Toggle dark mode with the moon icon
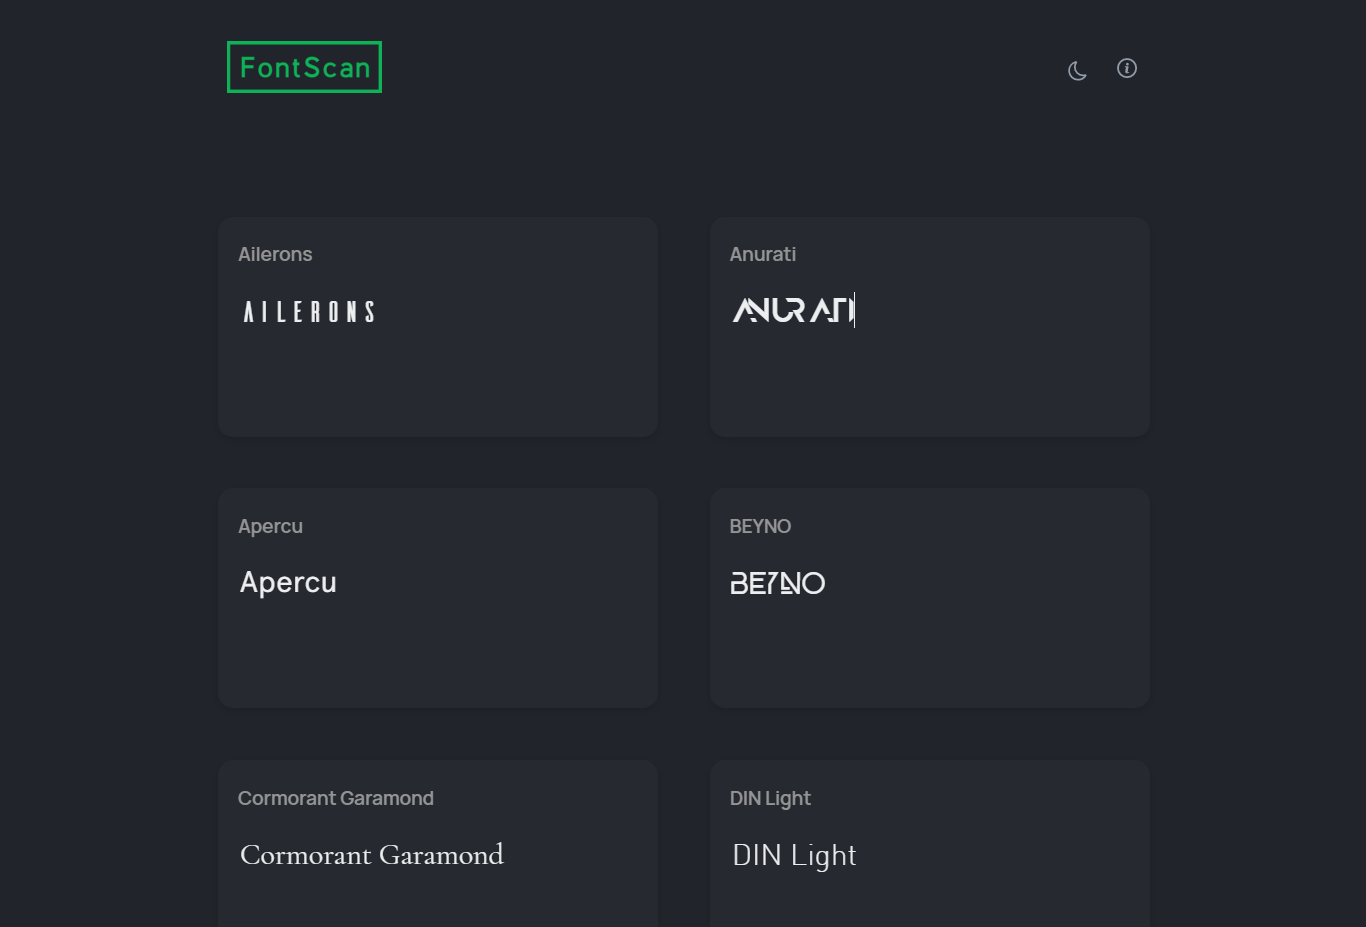Screen dimensions: 1366x927 coord(1077,70)
